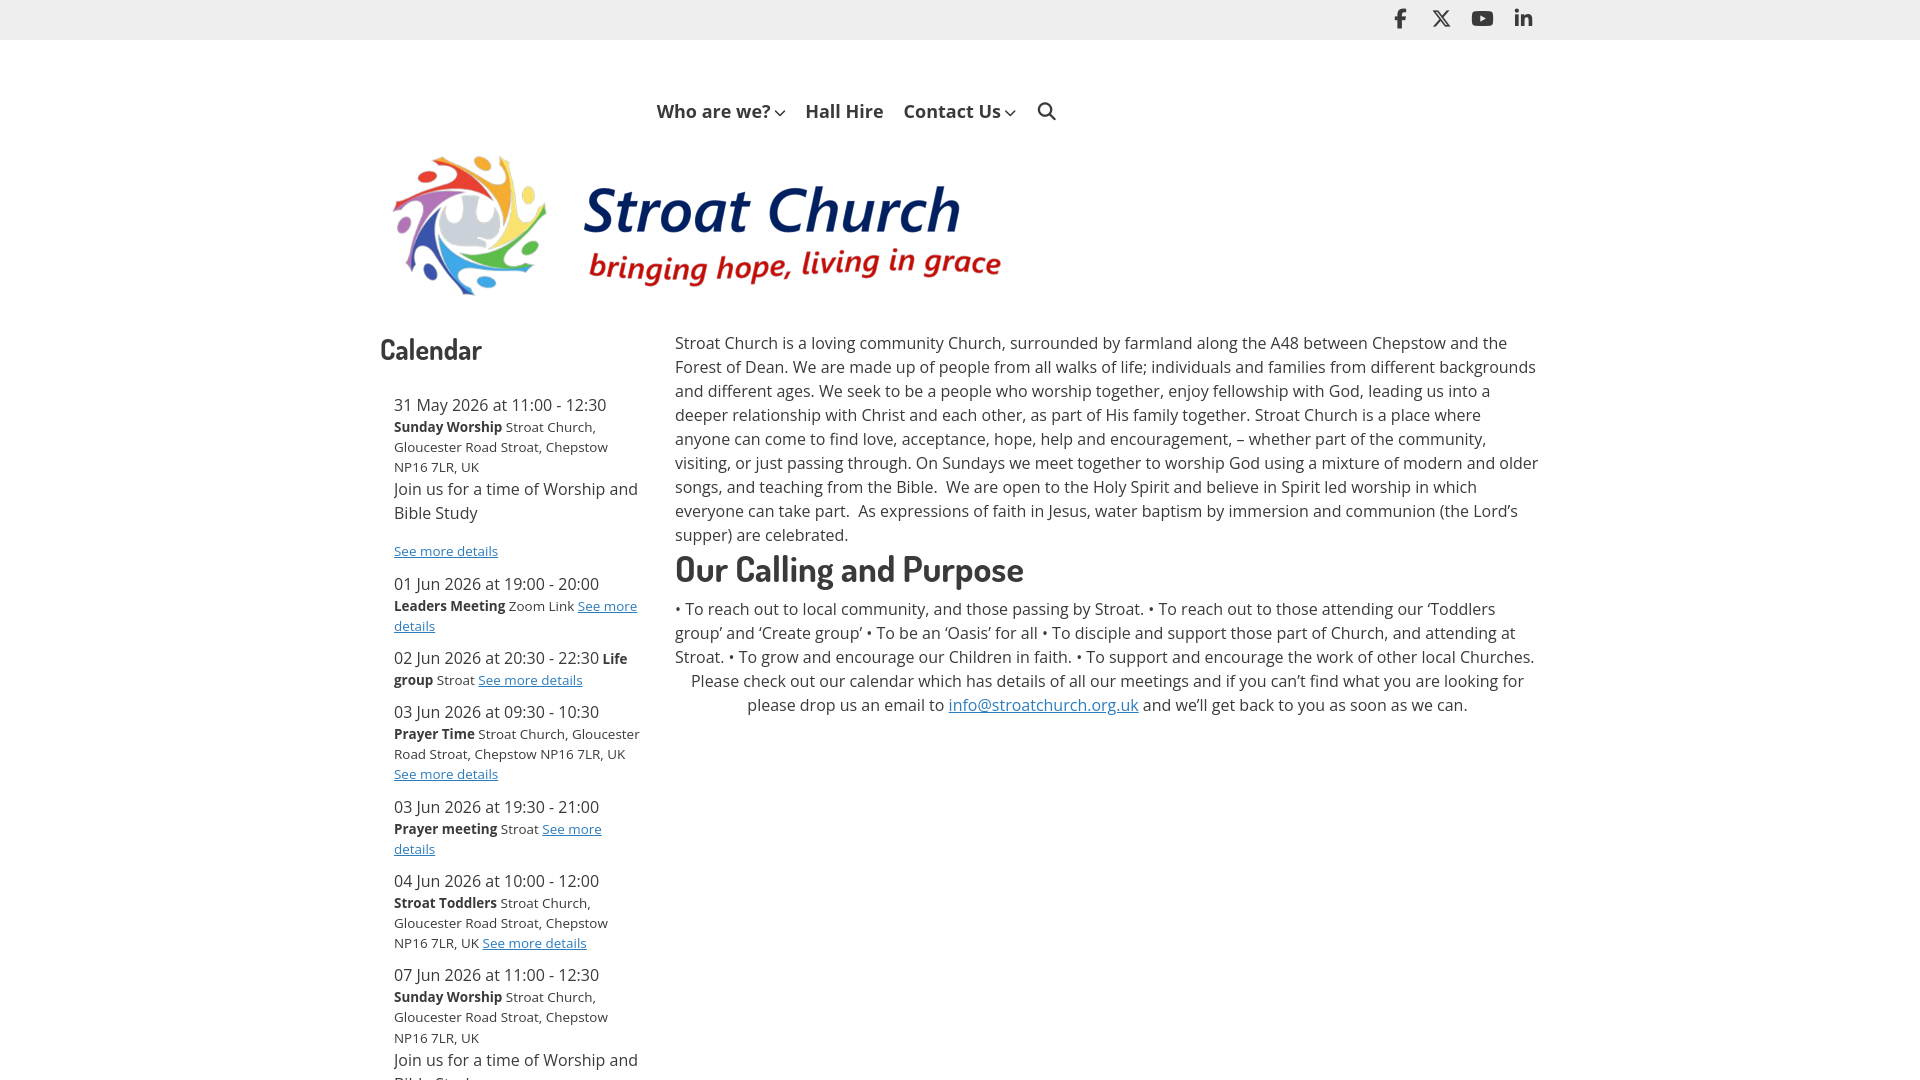Screen dimensions: 1920x1080
Task: Click the 'Prayer meeting' event title
Action: coord(445,829)
